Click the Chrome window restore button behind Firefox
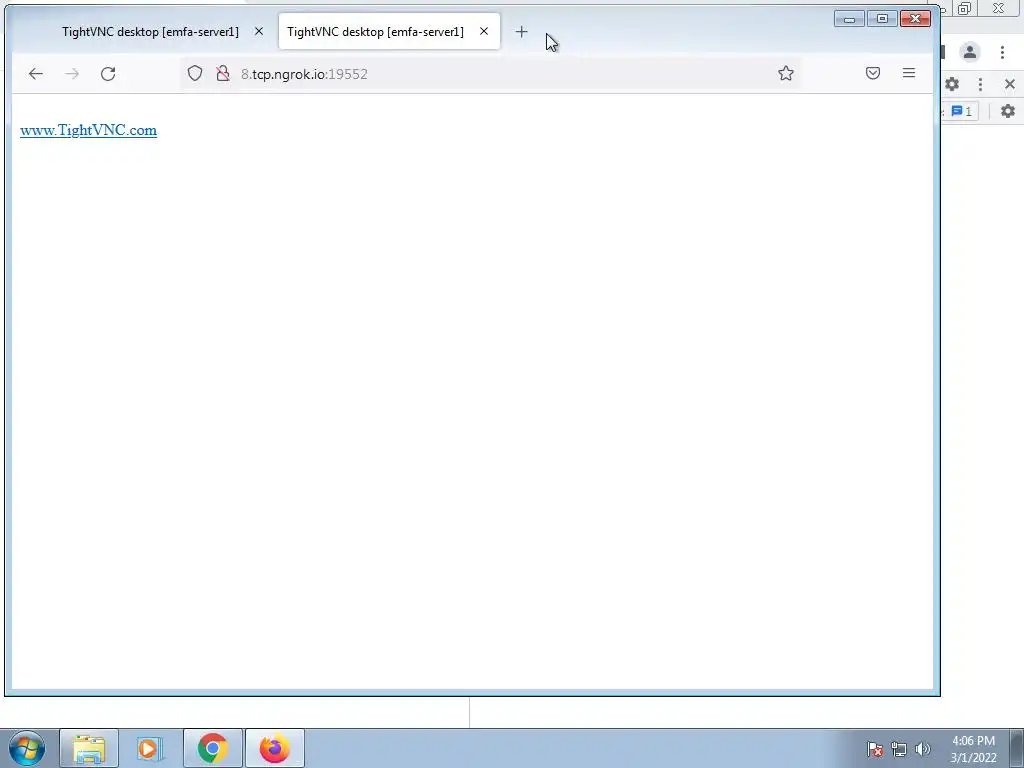Image resolution: width=1024 pixels, height=768 pixels. [x=965, y=8]
